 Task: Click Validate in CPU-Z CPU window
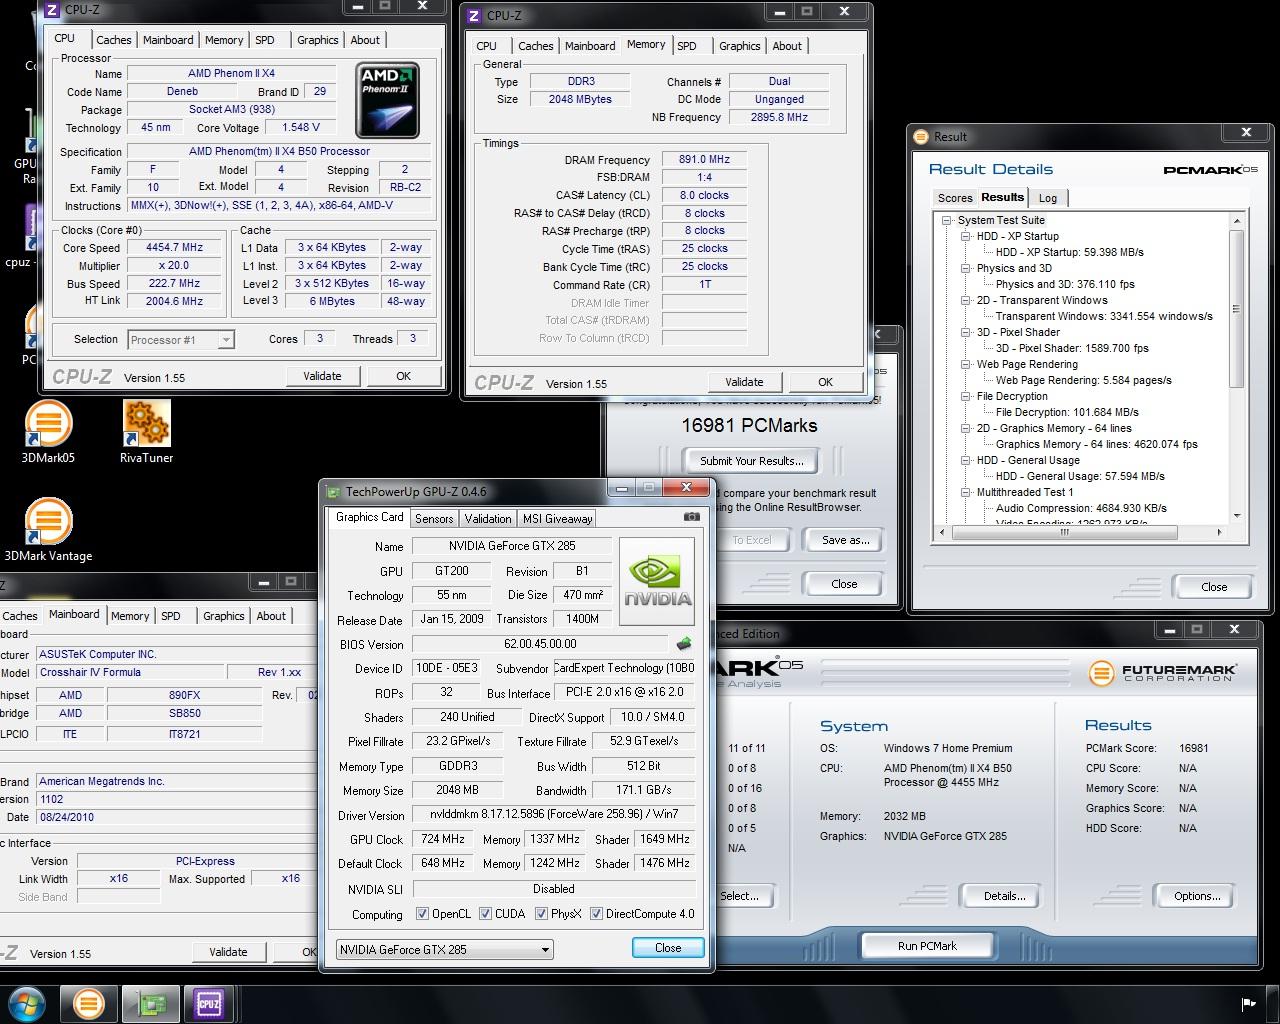pyautogui.click(x=322, y=376)
